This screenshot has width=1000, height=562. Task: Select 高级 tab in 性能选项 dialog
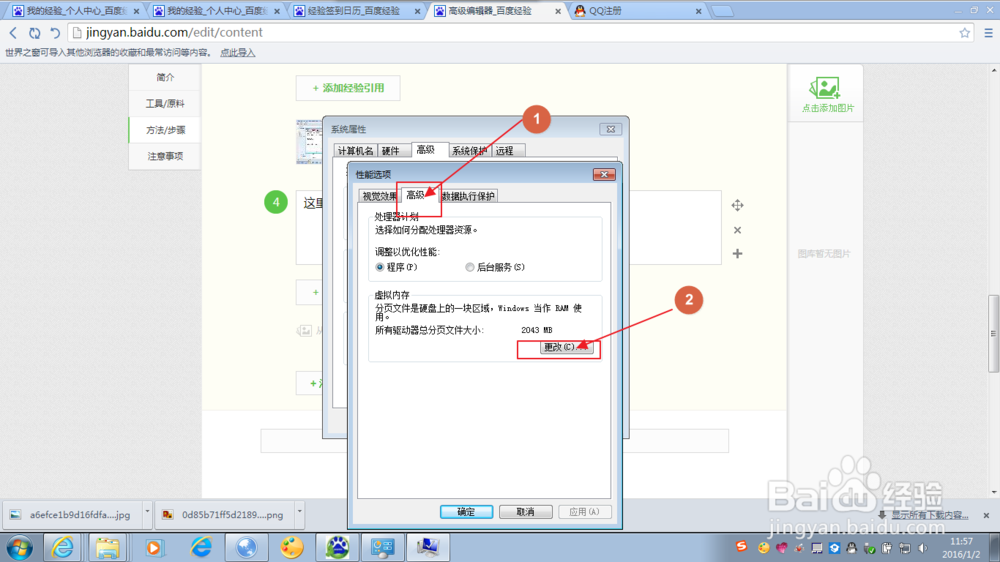415,195
